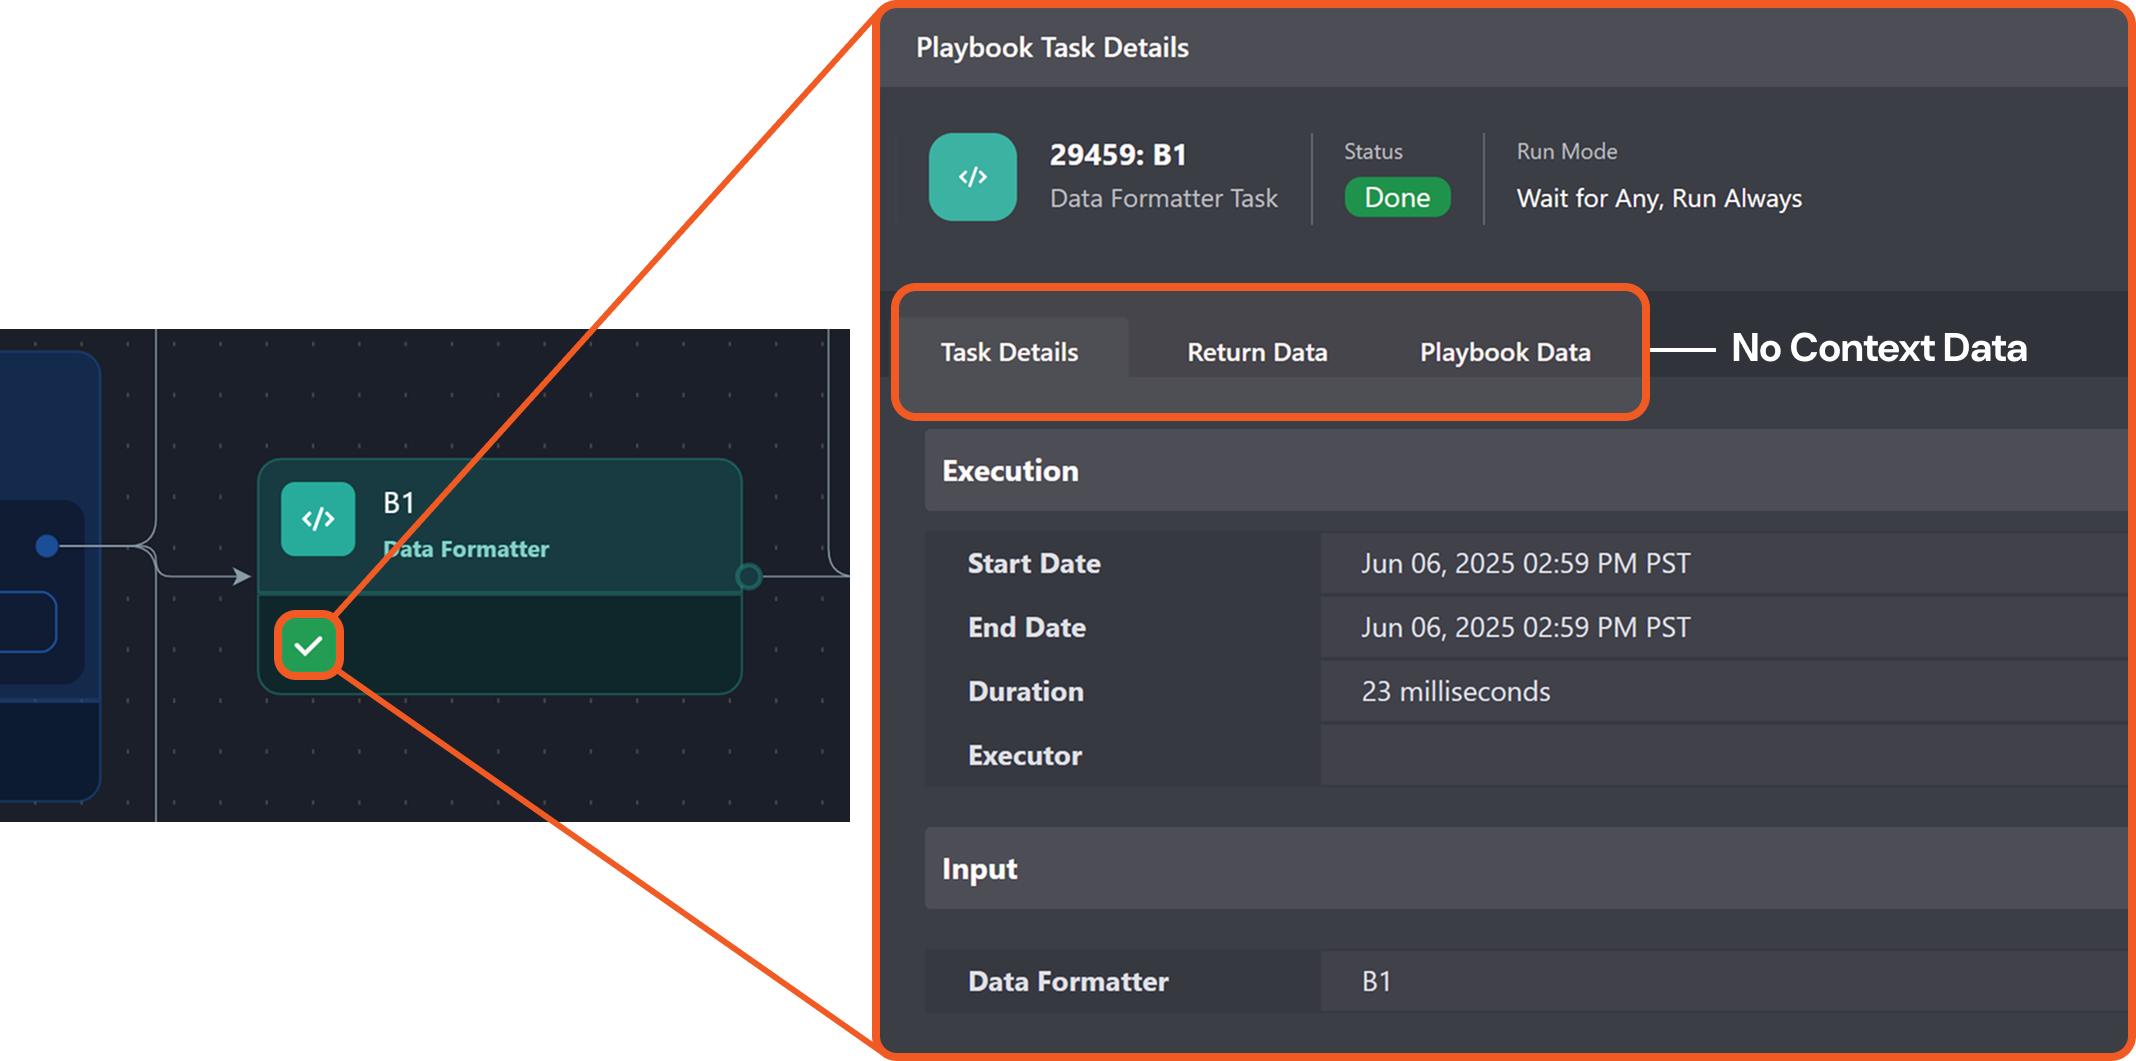2136x1061 pixels.
Task: Click the Data Formatter label on B1 node
Action: coord(467,549)
